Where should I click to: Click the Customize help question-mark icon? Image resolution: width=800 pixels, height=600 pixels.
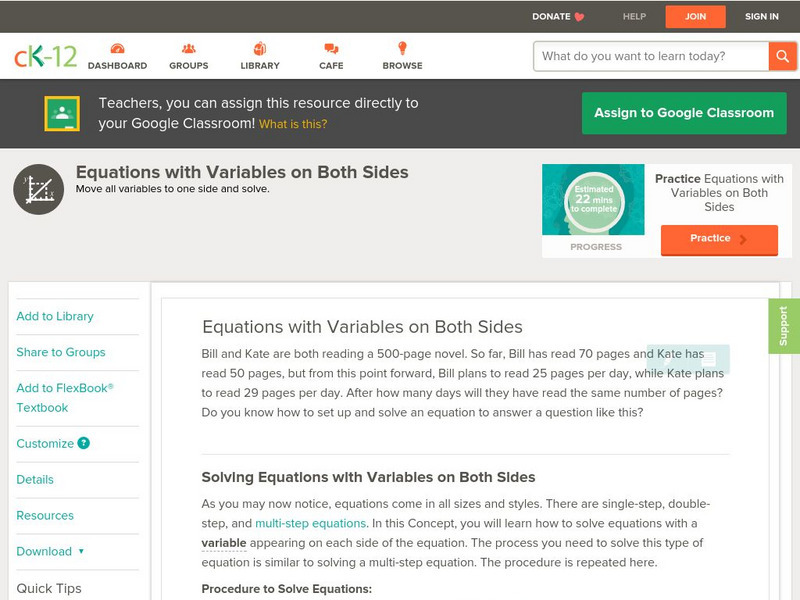tap(84, 443)
